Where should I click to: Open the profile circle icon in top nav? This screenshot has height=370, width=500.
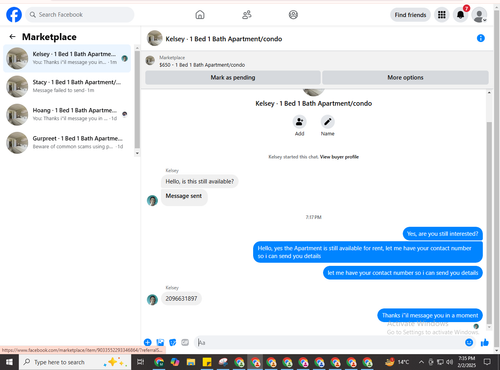pyautogui.click(x=293, y=15)
